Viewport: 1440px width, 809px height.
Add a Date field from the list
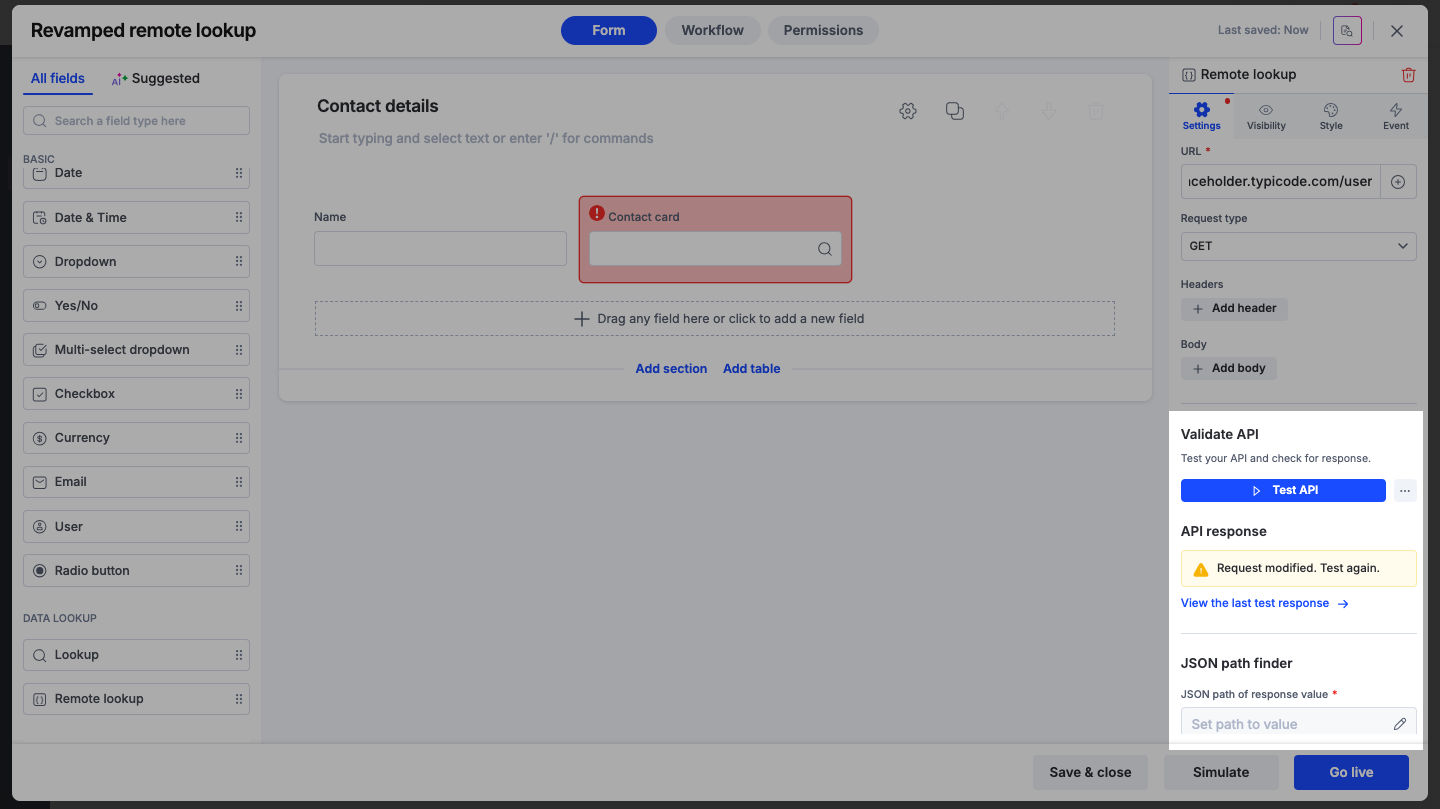[x=136, y=174]
